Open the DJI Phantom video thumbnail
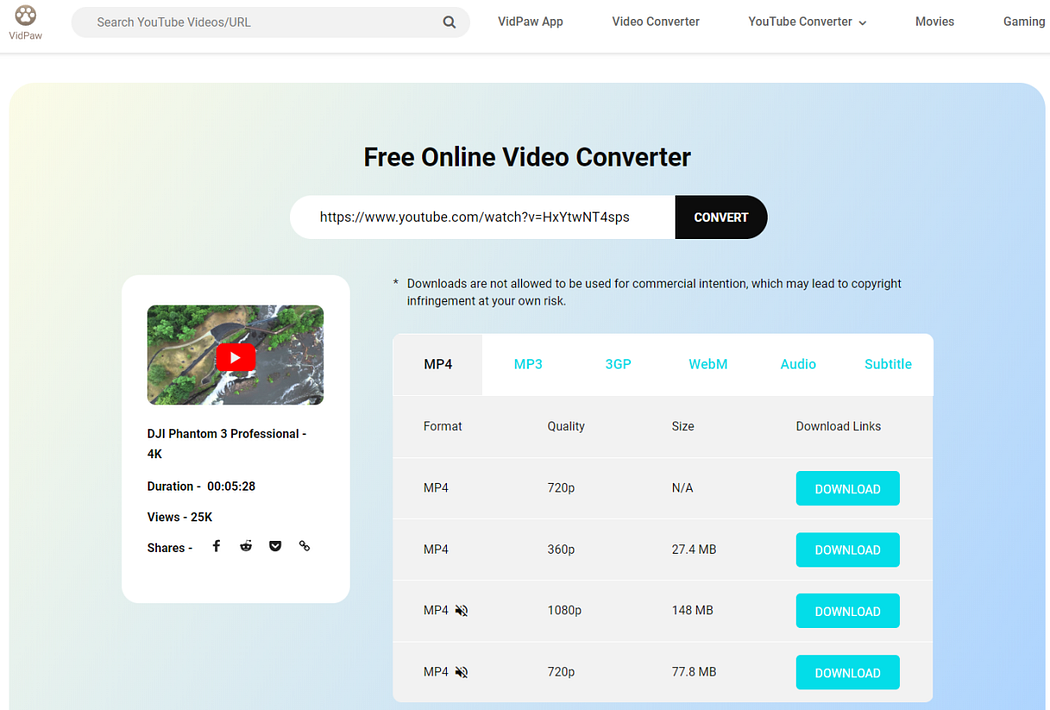The width and height of the screenshot is (1050, 710). (x=235, y=355)
